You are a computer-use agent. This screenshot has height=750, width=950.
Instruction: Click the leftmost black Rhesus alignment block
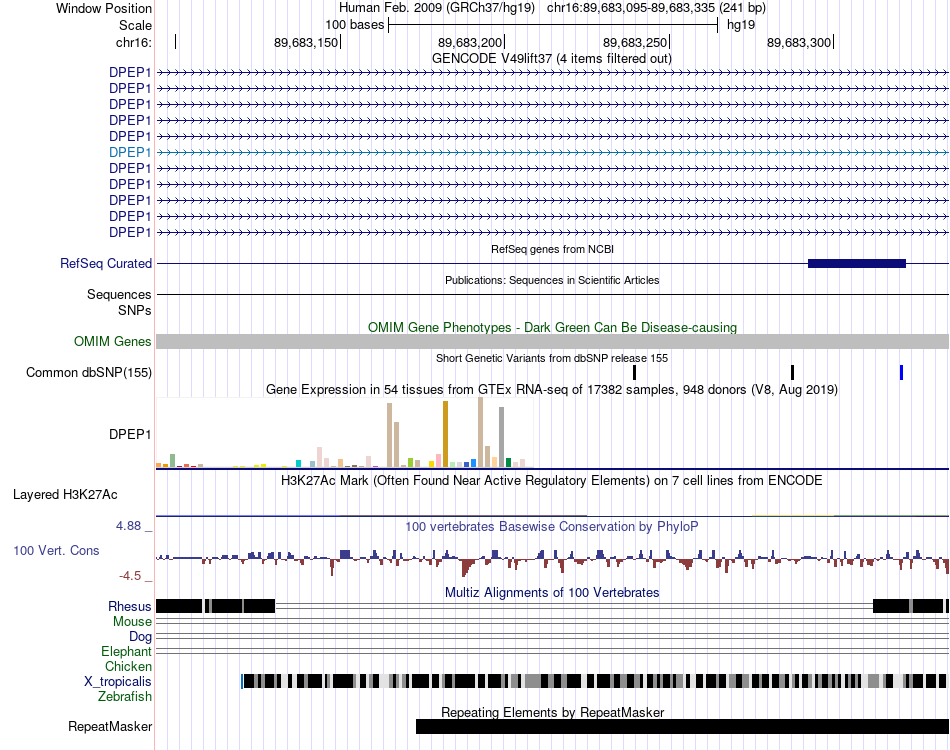coord(179,606)
